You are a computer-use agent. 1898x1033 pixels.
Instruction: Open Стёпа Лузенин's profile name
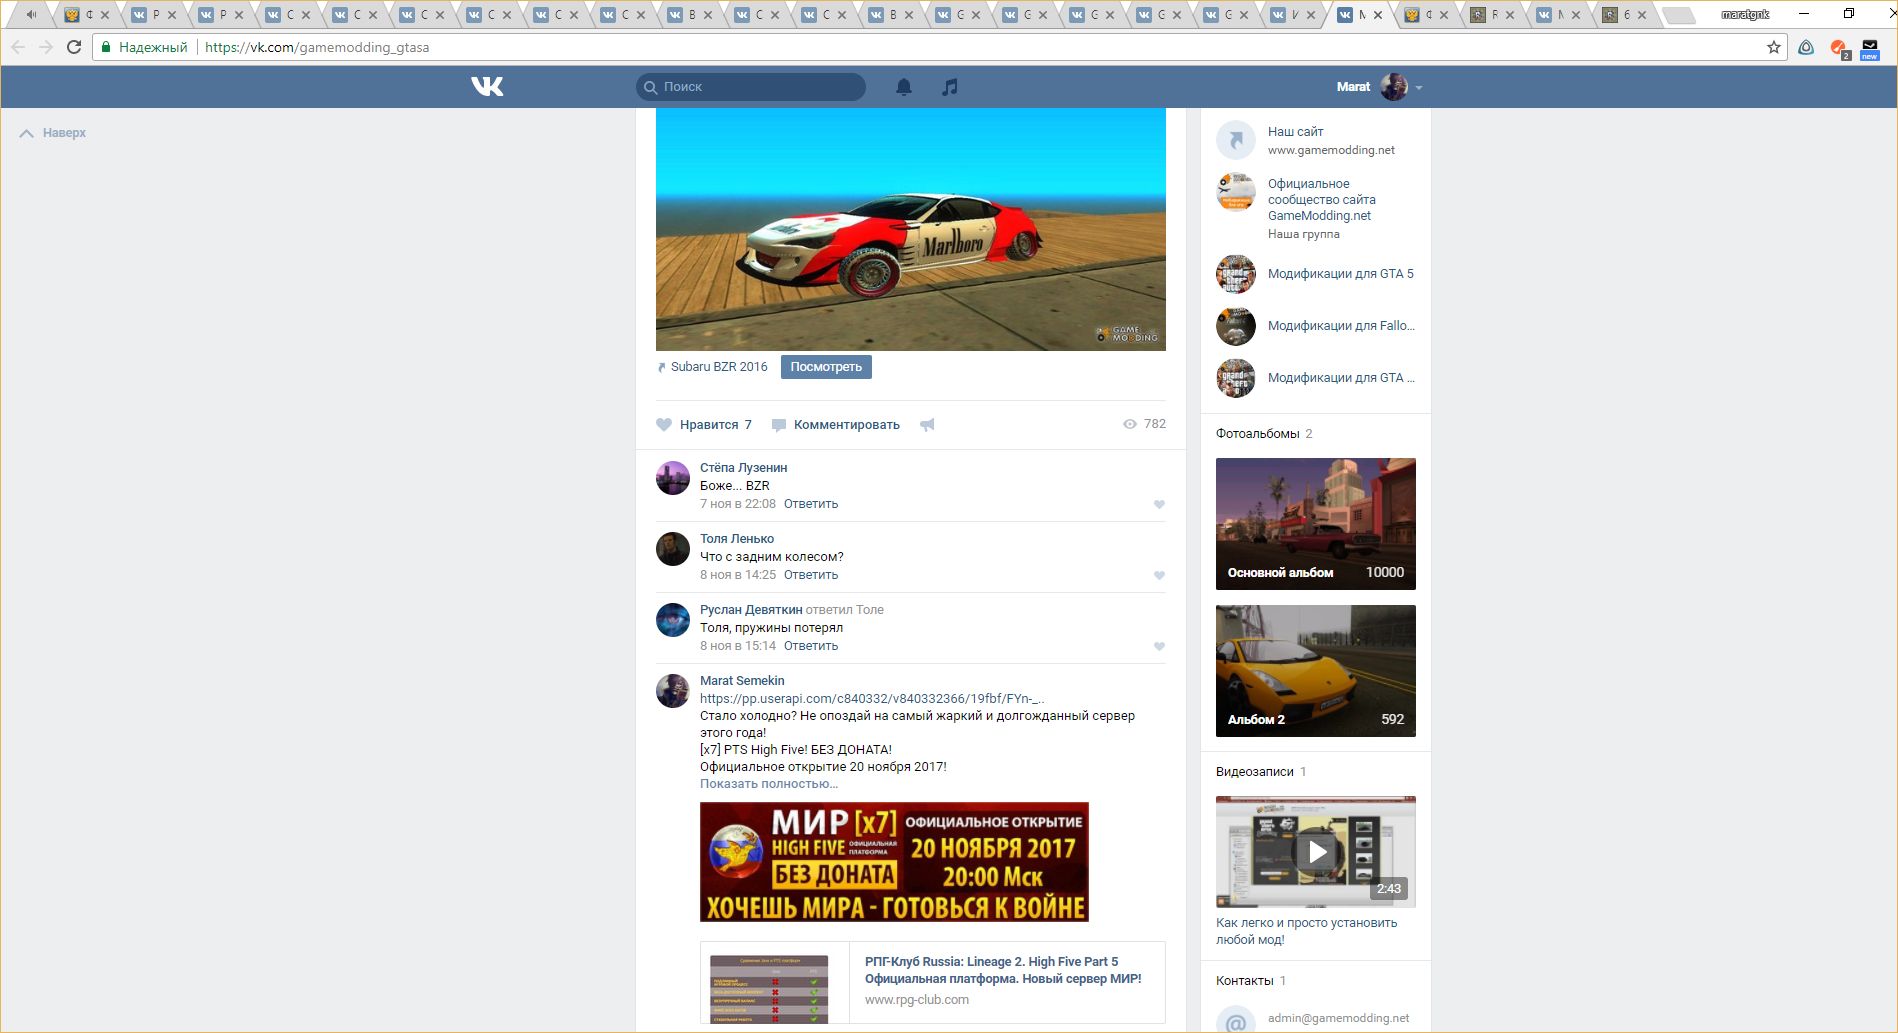coord(743,468)
